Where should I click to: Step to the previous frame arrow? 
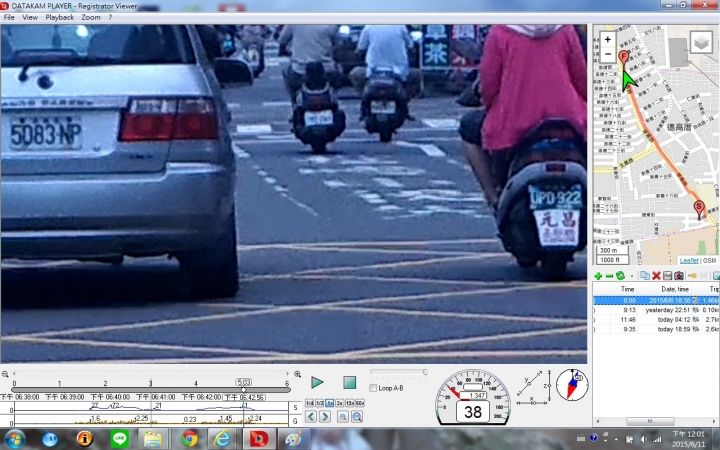311,416
